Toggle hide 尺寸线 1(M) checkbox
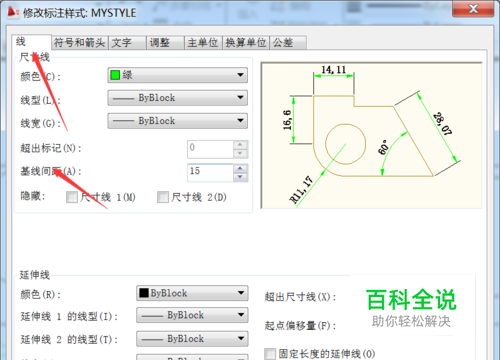The image size is (500, 360). tap(72, 197)
